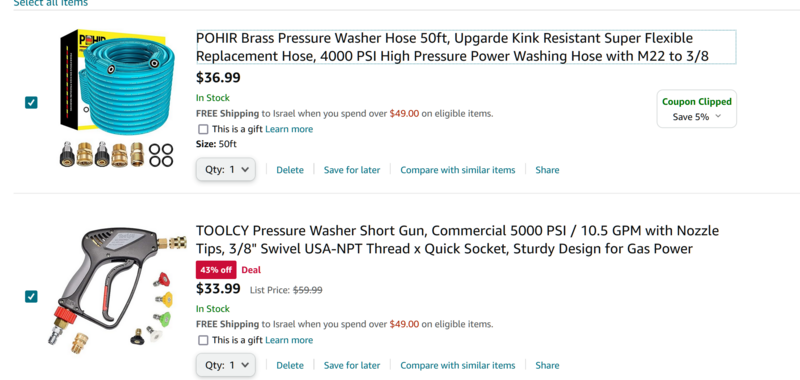This screenshot has height=380, width=800.
Task: Open the quantity dropdown for POHIR hose
Action: 226,170
